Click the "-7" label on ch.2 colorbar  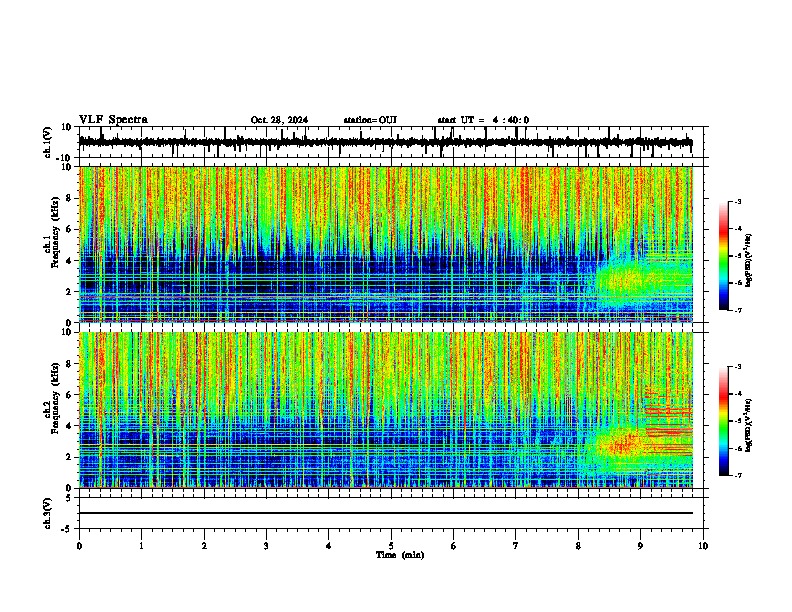click(x=738, y=475)
